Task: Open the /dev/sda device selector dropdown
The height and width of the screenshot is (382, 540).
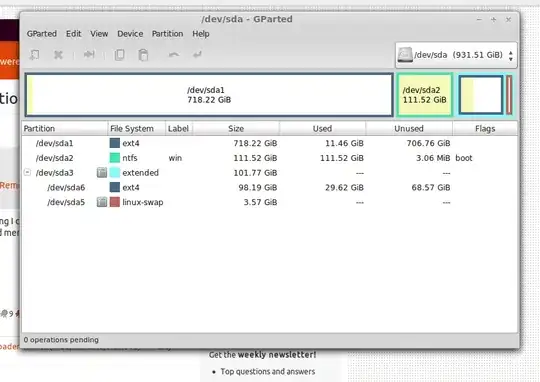Action: (x=456, y=55)
